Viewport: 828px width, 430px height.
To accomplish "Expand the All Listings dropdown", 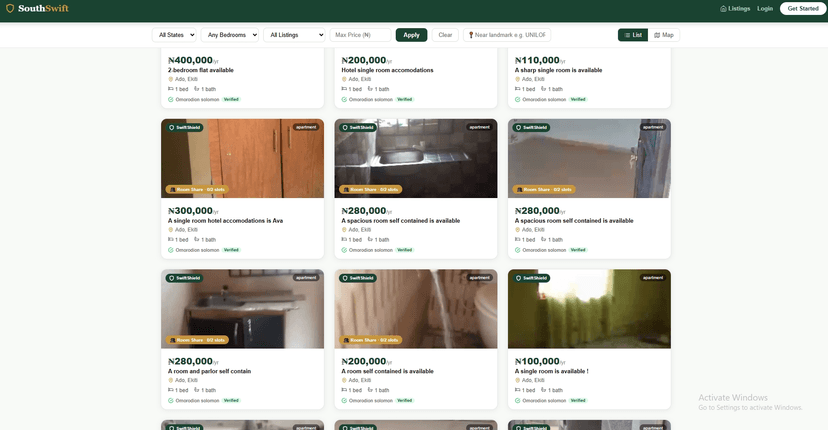I will point(294,35).
